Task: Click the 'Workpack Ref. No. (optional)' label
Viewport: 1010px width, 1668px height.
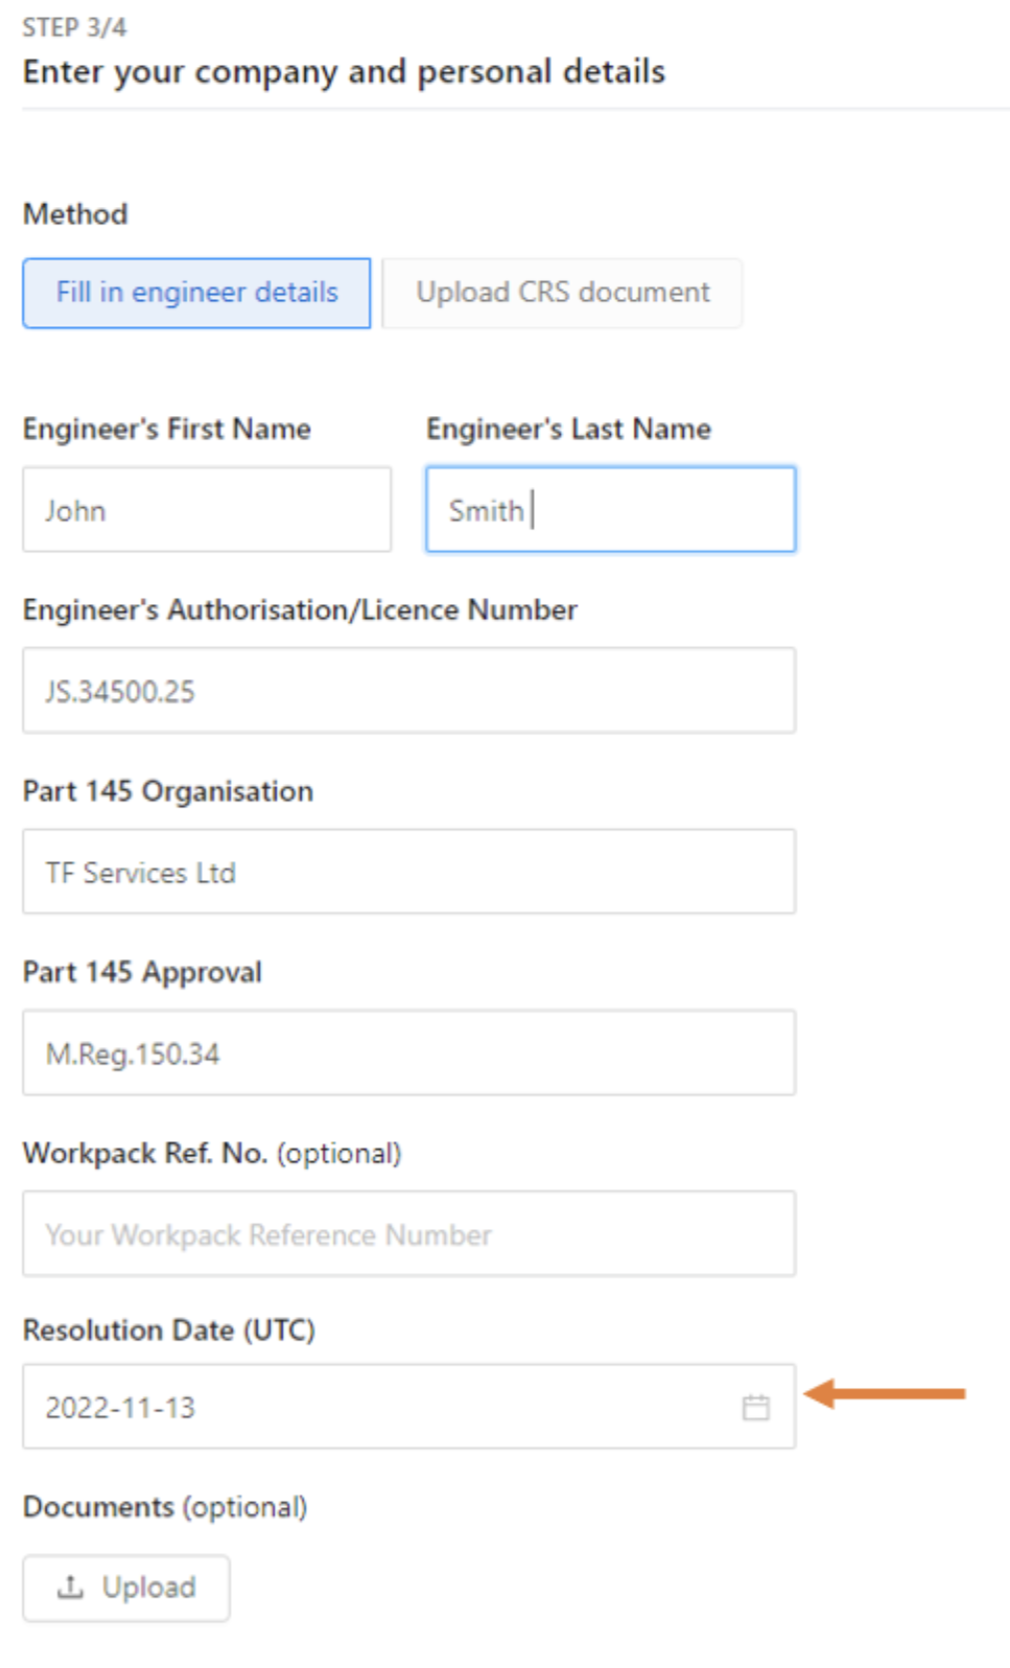Action: click(x=212, y=1153)
